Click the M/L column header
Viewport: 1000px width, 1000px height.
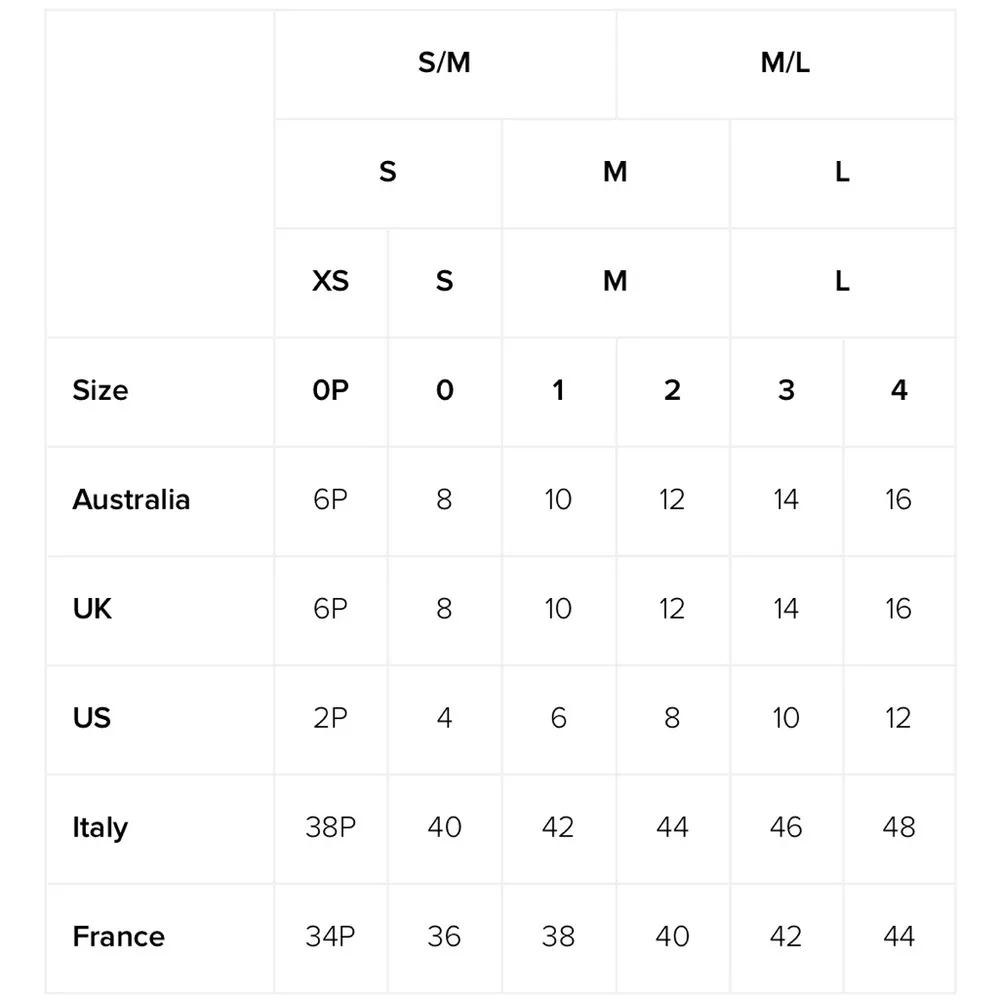coord(785,63)
